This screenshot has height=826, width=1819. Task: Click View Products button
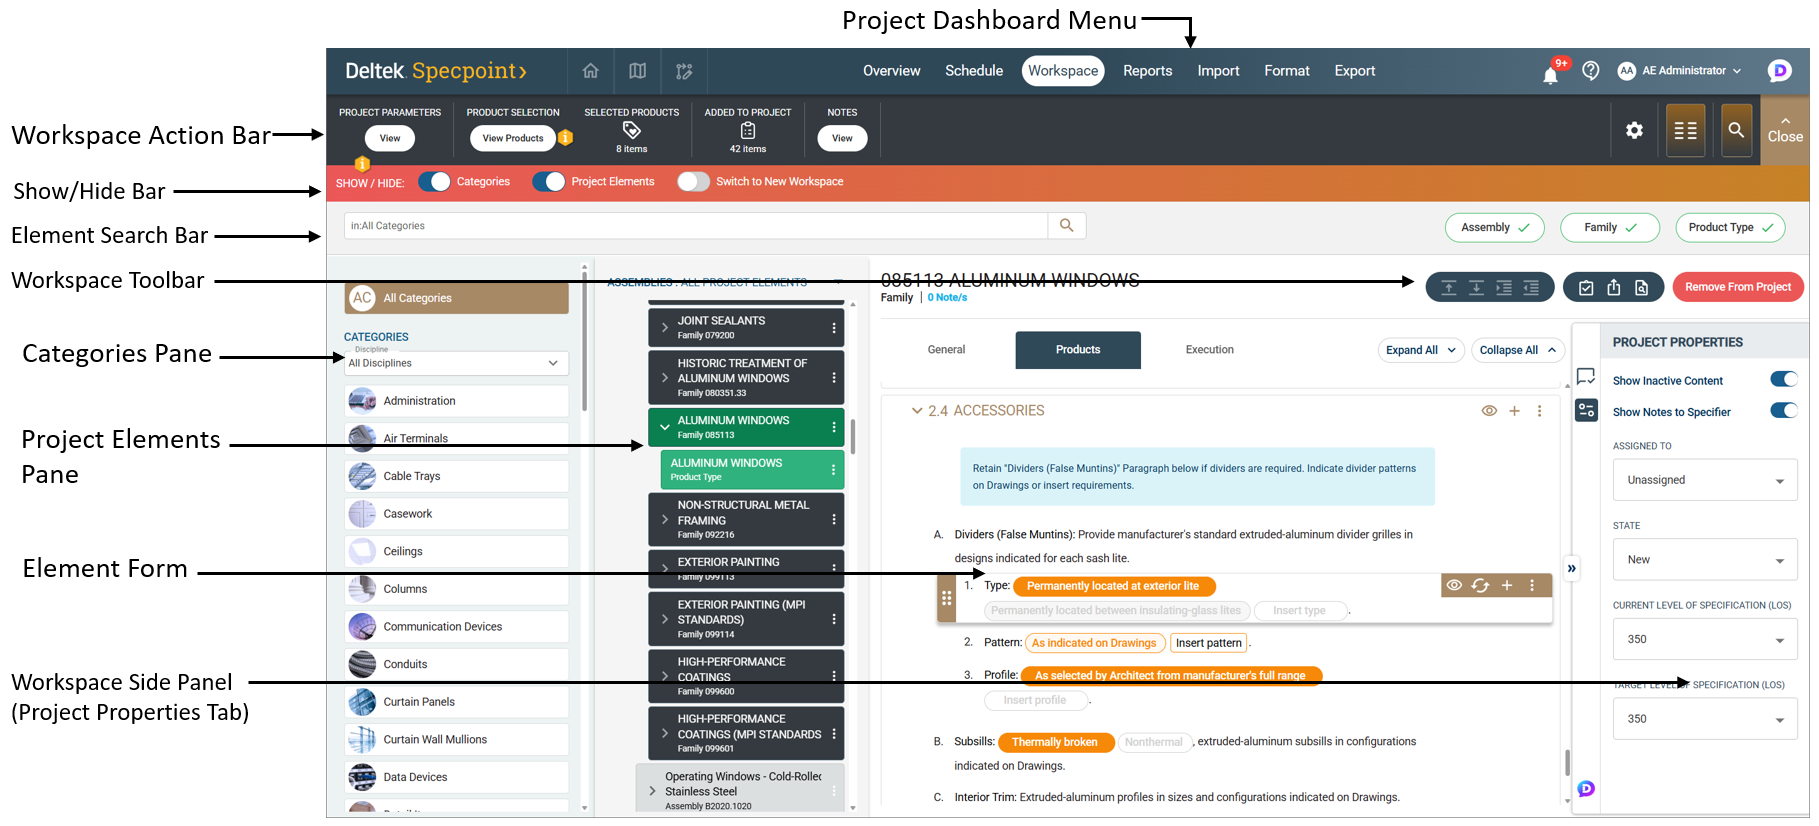point(512,139)
